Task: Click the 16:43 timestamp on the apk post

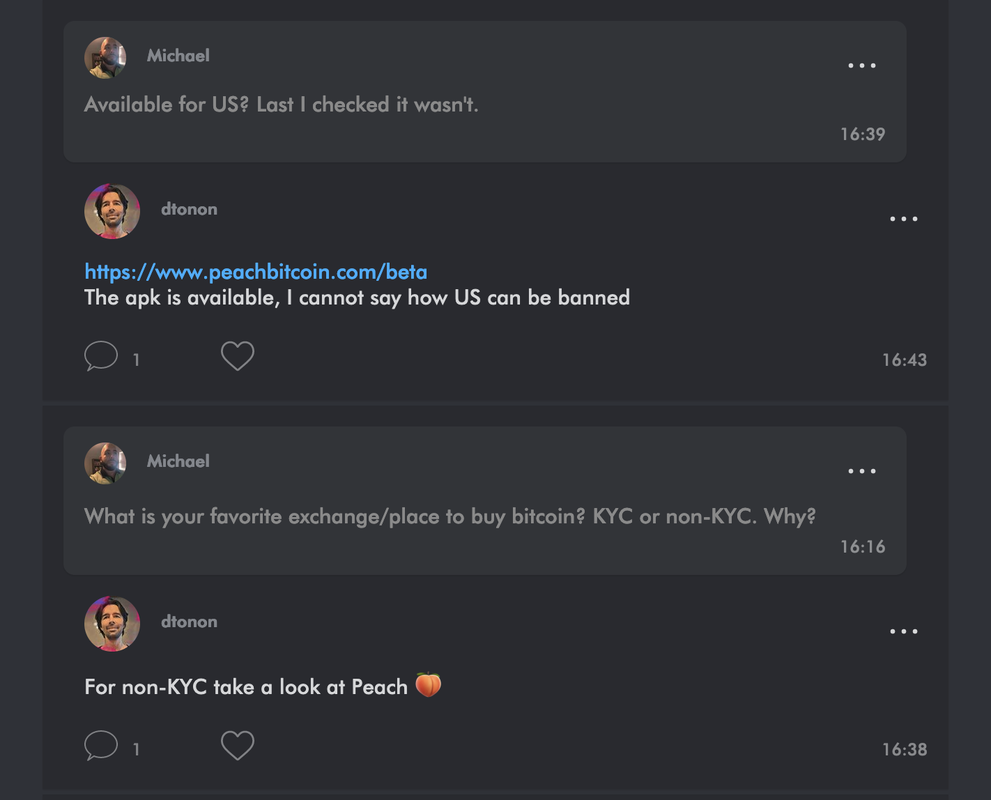Action: coord(904,360)
